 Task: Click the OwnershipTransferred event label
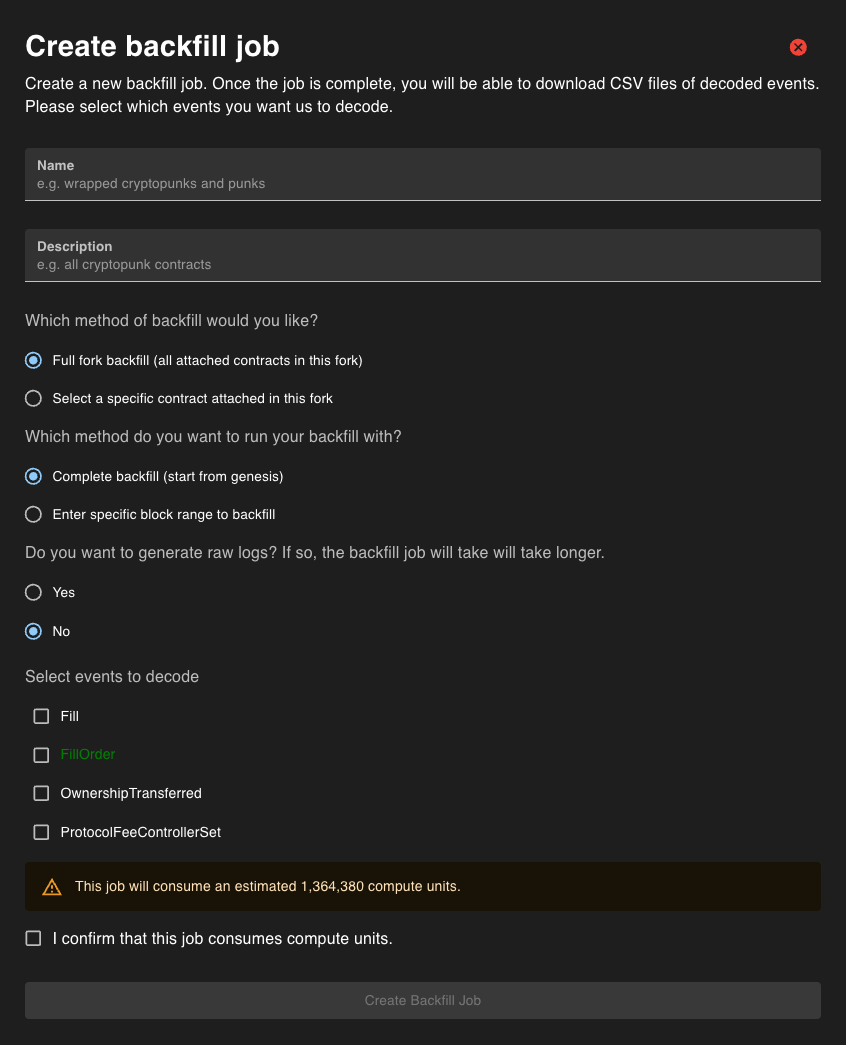click(x=131, y=793)
